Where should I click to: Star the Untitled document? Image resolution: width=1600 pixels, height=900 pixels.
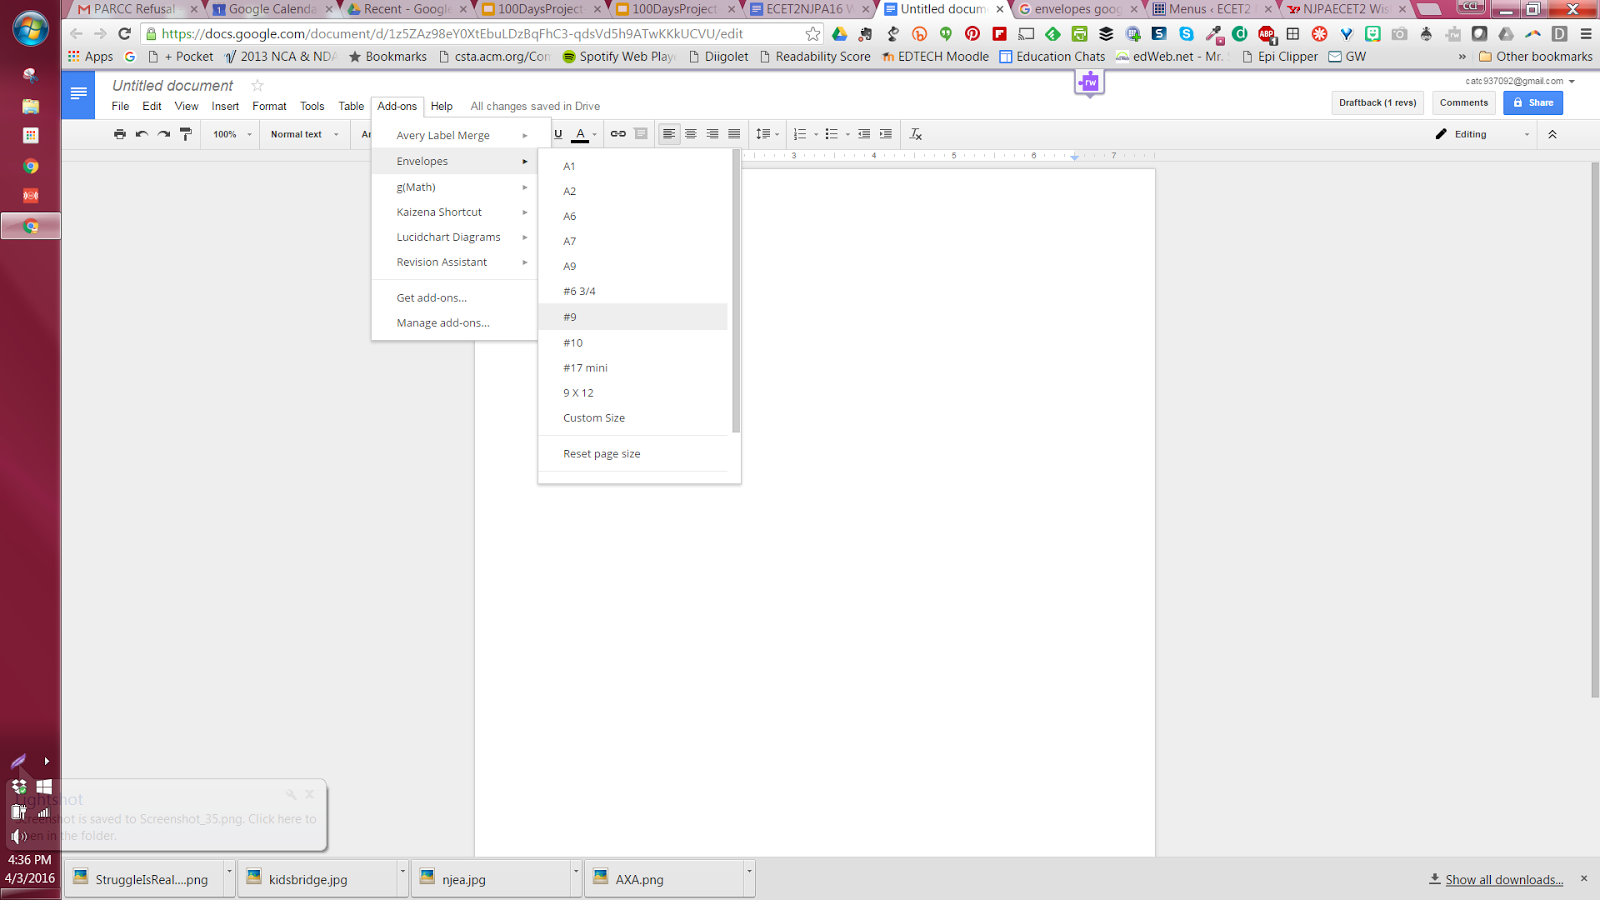click(257, 86)
